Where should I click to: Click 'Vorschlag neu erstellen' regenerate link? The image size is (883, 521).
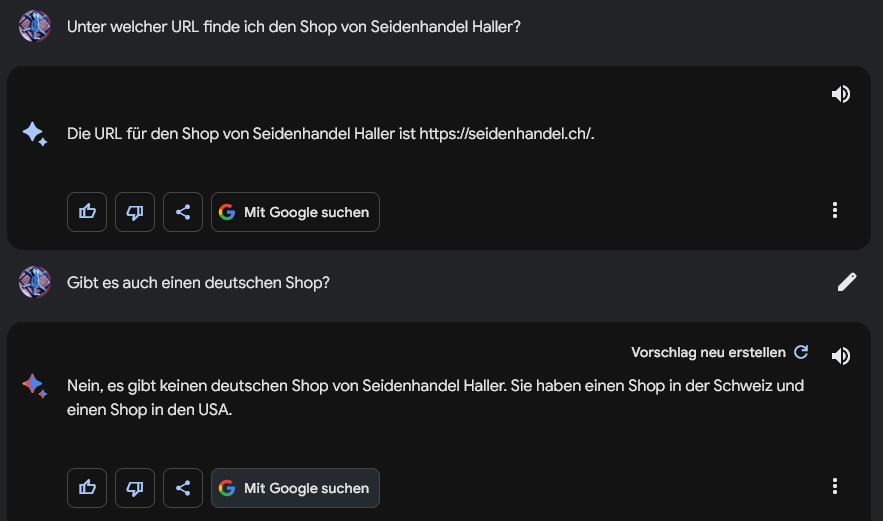point(708,353)
